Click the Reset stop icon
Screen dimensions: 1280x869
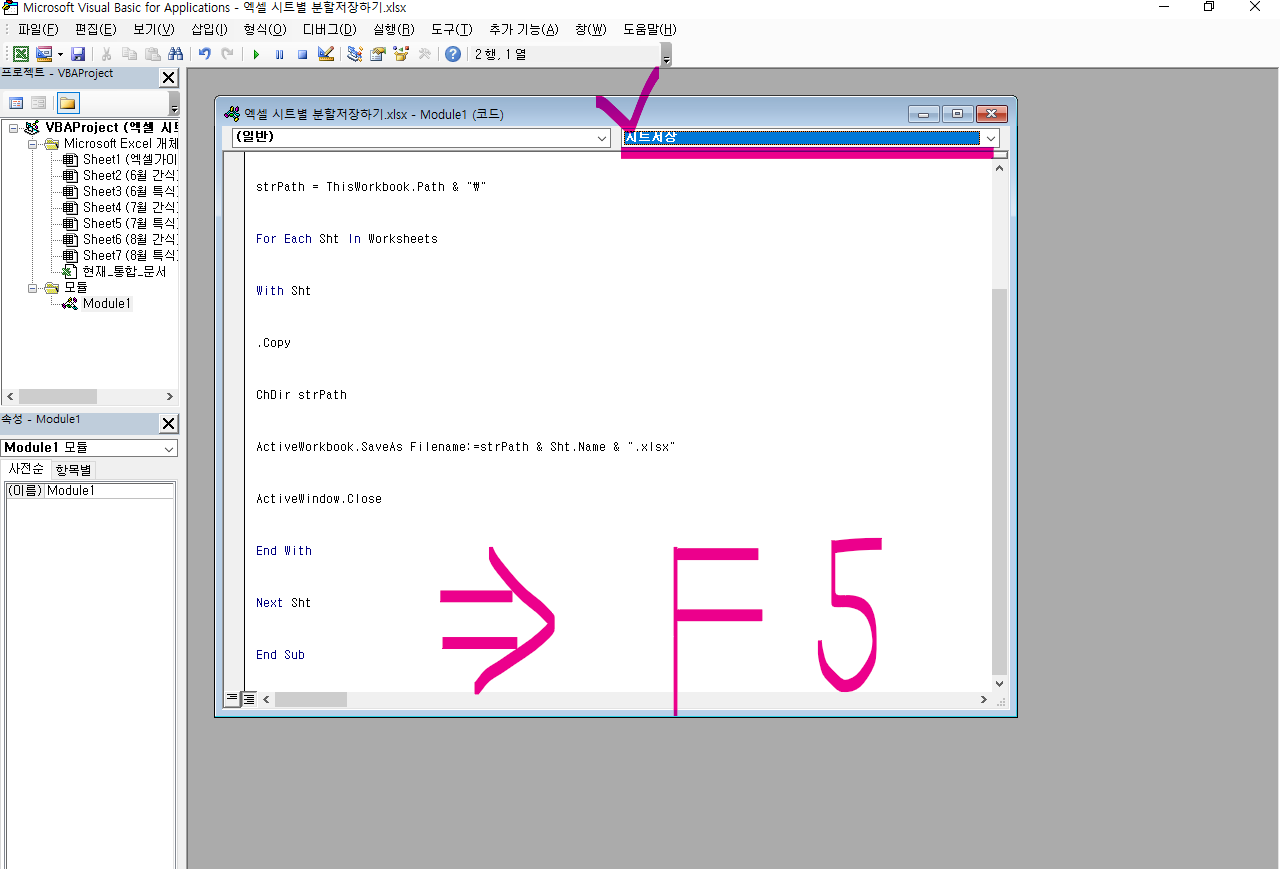(x=302, y=54)
